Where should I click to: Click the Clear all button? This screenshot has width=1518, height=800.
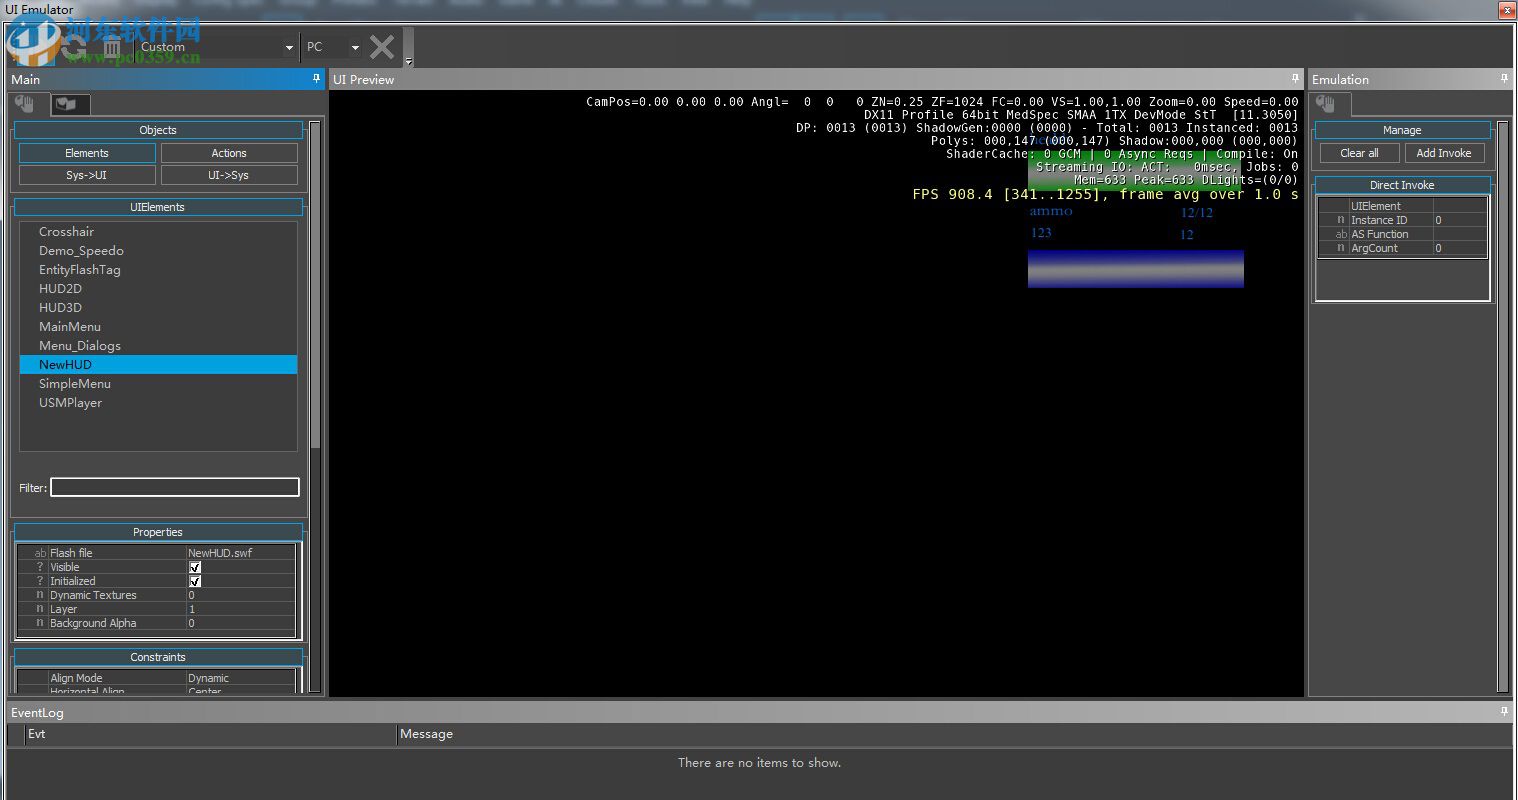coord(1359,153)
